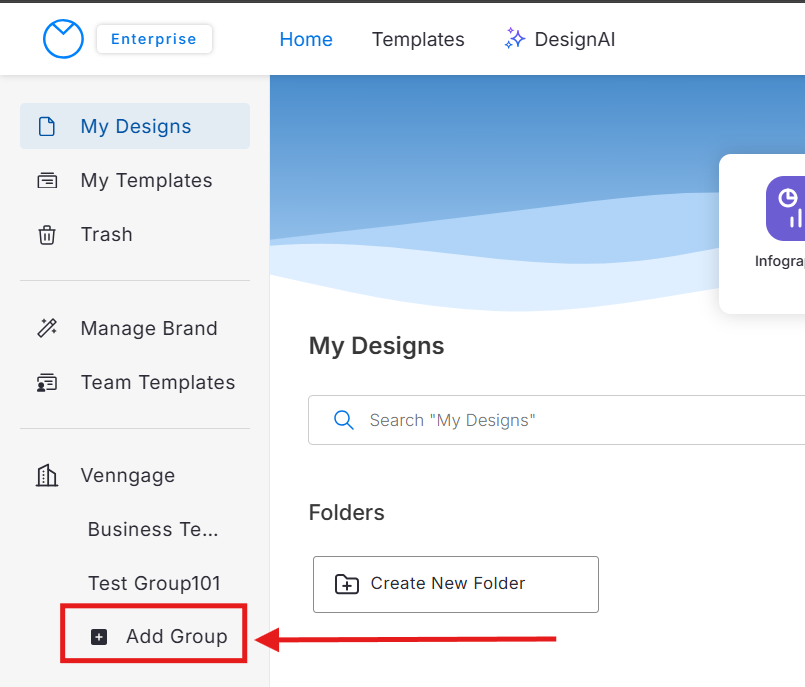
Task: Click the Enterprise plan badge
Action: pyautogui.click(x=154, y=39)
